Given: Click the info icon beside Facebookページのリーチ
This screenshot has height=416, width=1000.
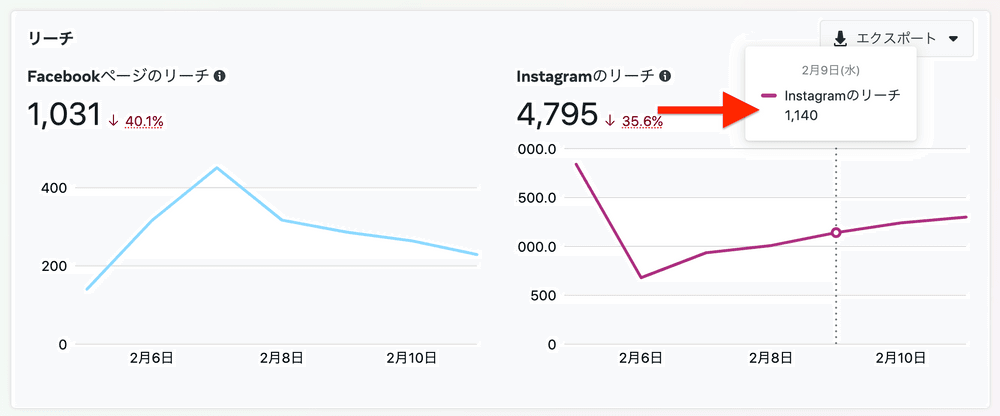Looking at the screenshot, I should (x=219, y=76).
